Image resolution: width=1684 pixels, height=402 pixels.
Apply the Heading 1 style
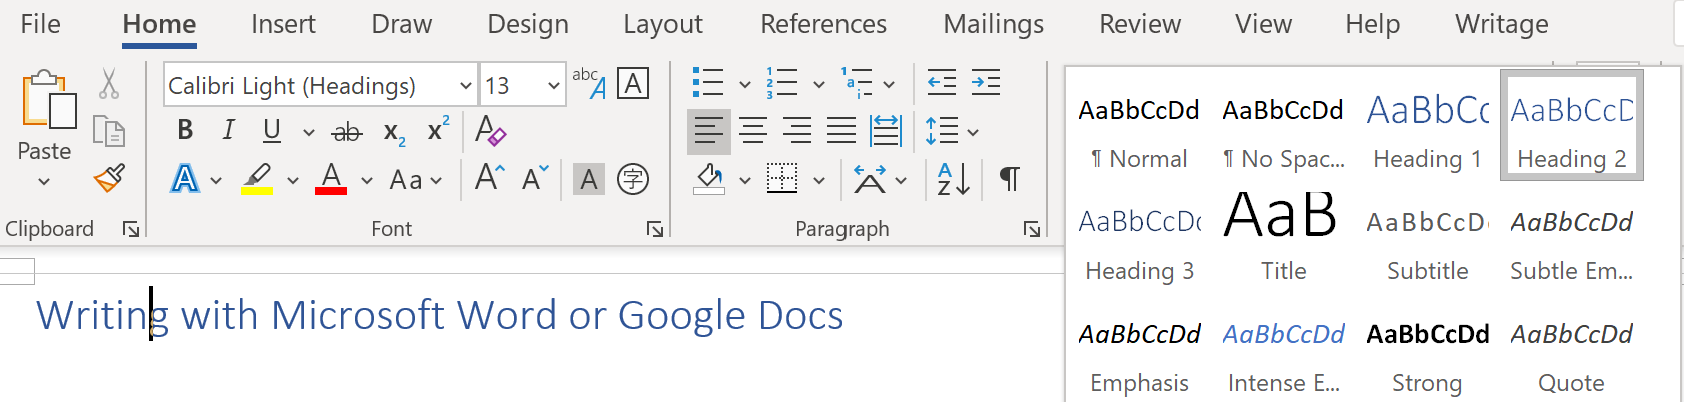click(x=1427, y=128)
